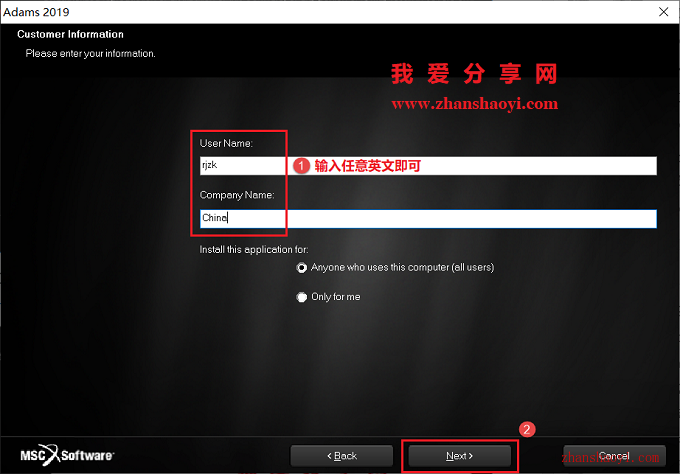
Task: Click the Company Name input field
Action: (428, 219)
